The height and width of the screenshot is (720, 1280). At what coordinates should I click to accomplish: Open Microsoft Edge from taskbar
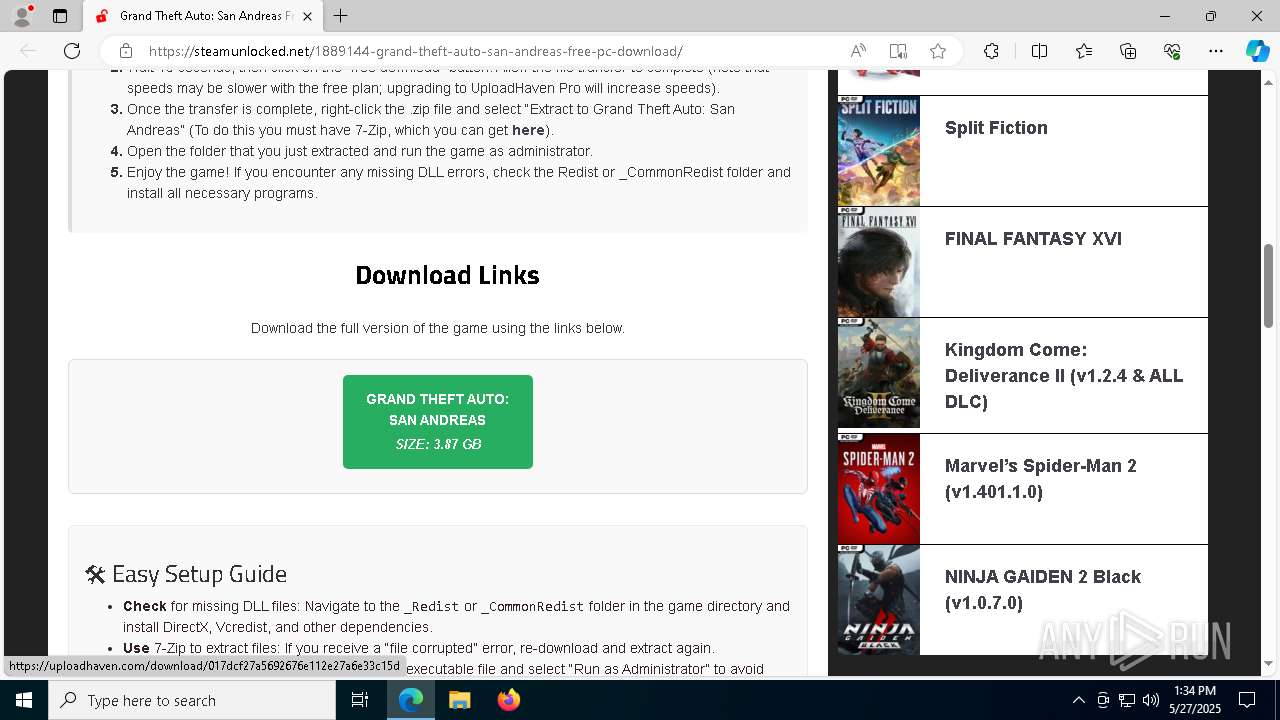[411, 700]
